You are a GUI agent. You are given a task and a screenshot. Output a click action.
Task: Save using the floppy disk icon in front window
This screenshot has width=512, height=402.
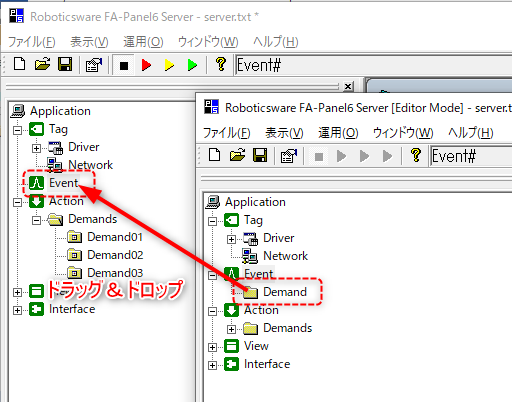click(260, 155)
